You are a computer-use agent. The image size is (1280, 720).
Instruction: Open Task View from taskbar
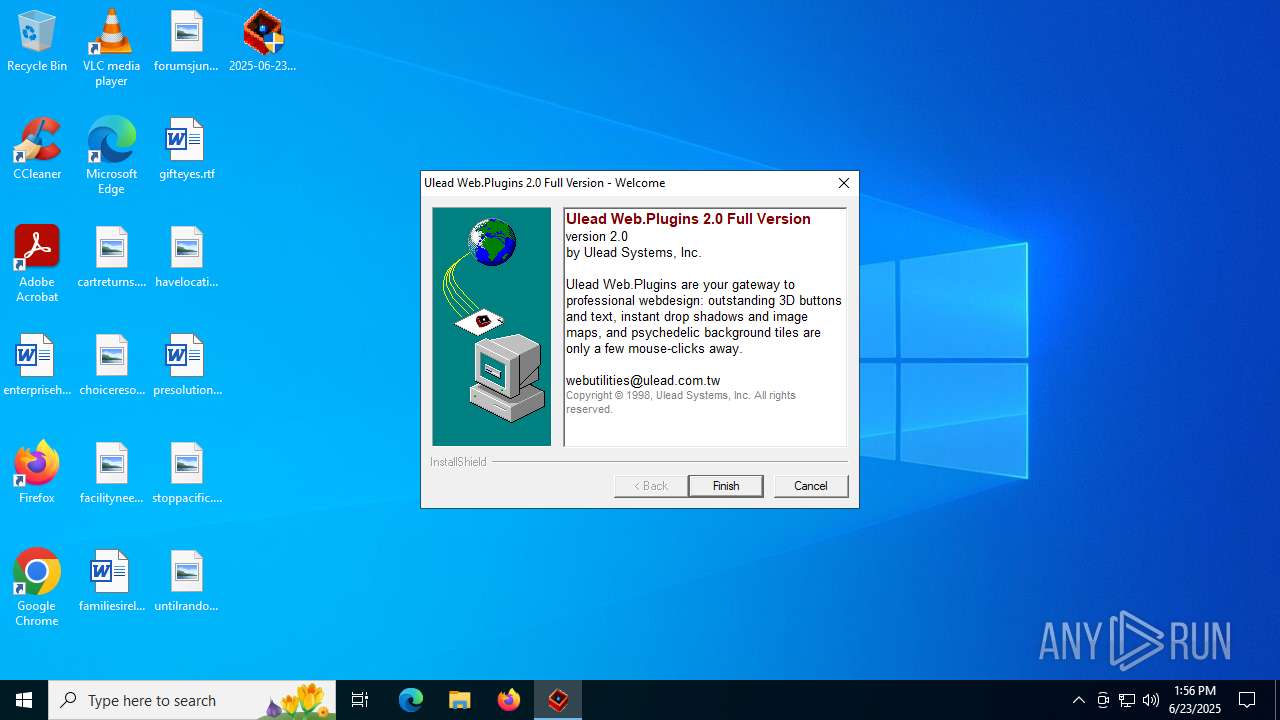[360, 700]
